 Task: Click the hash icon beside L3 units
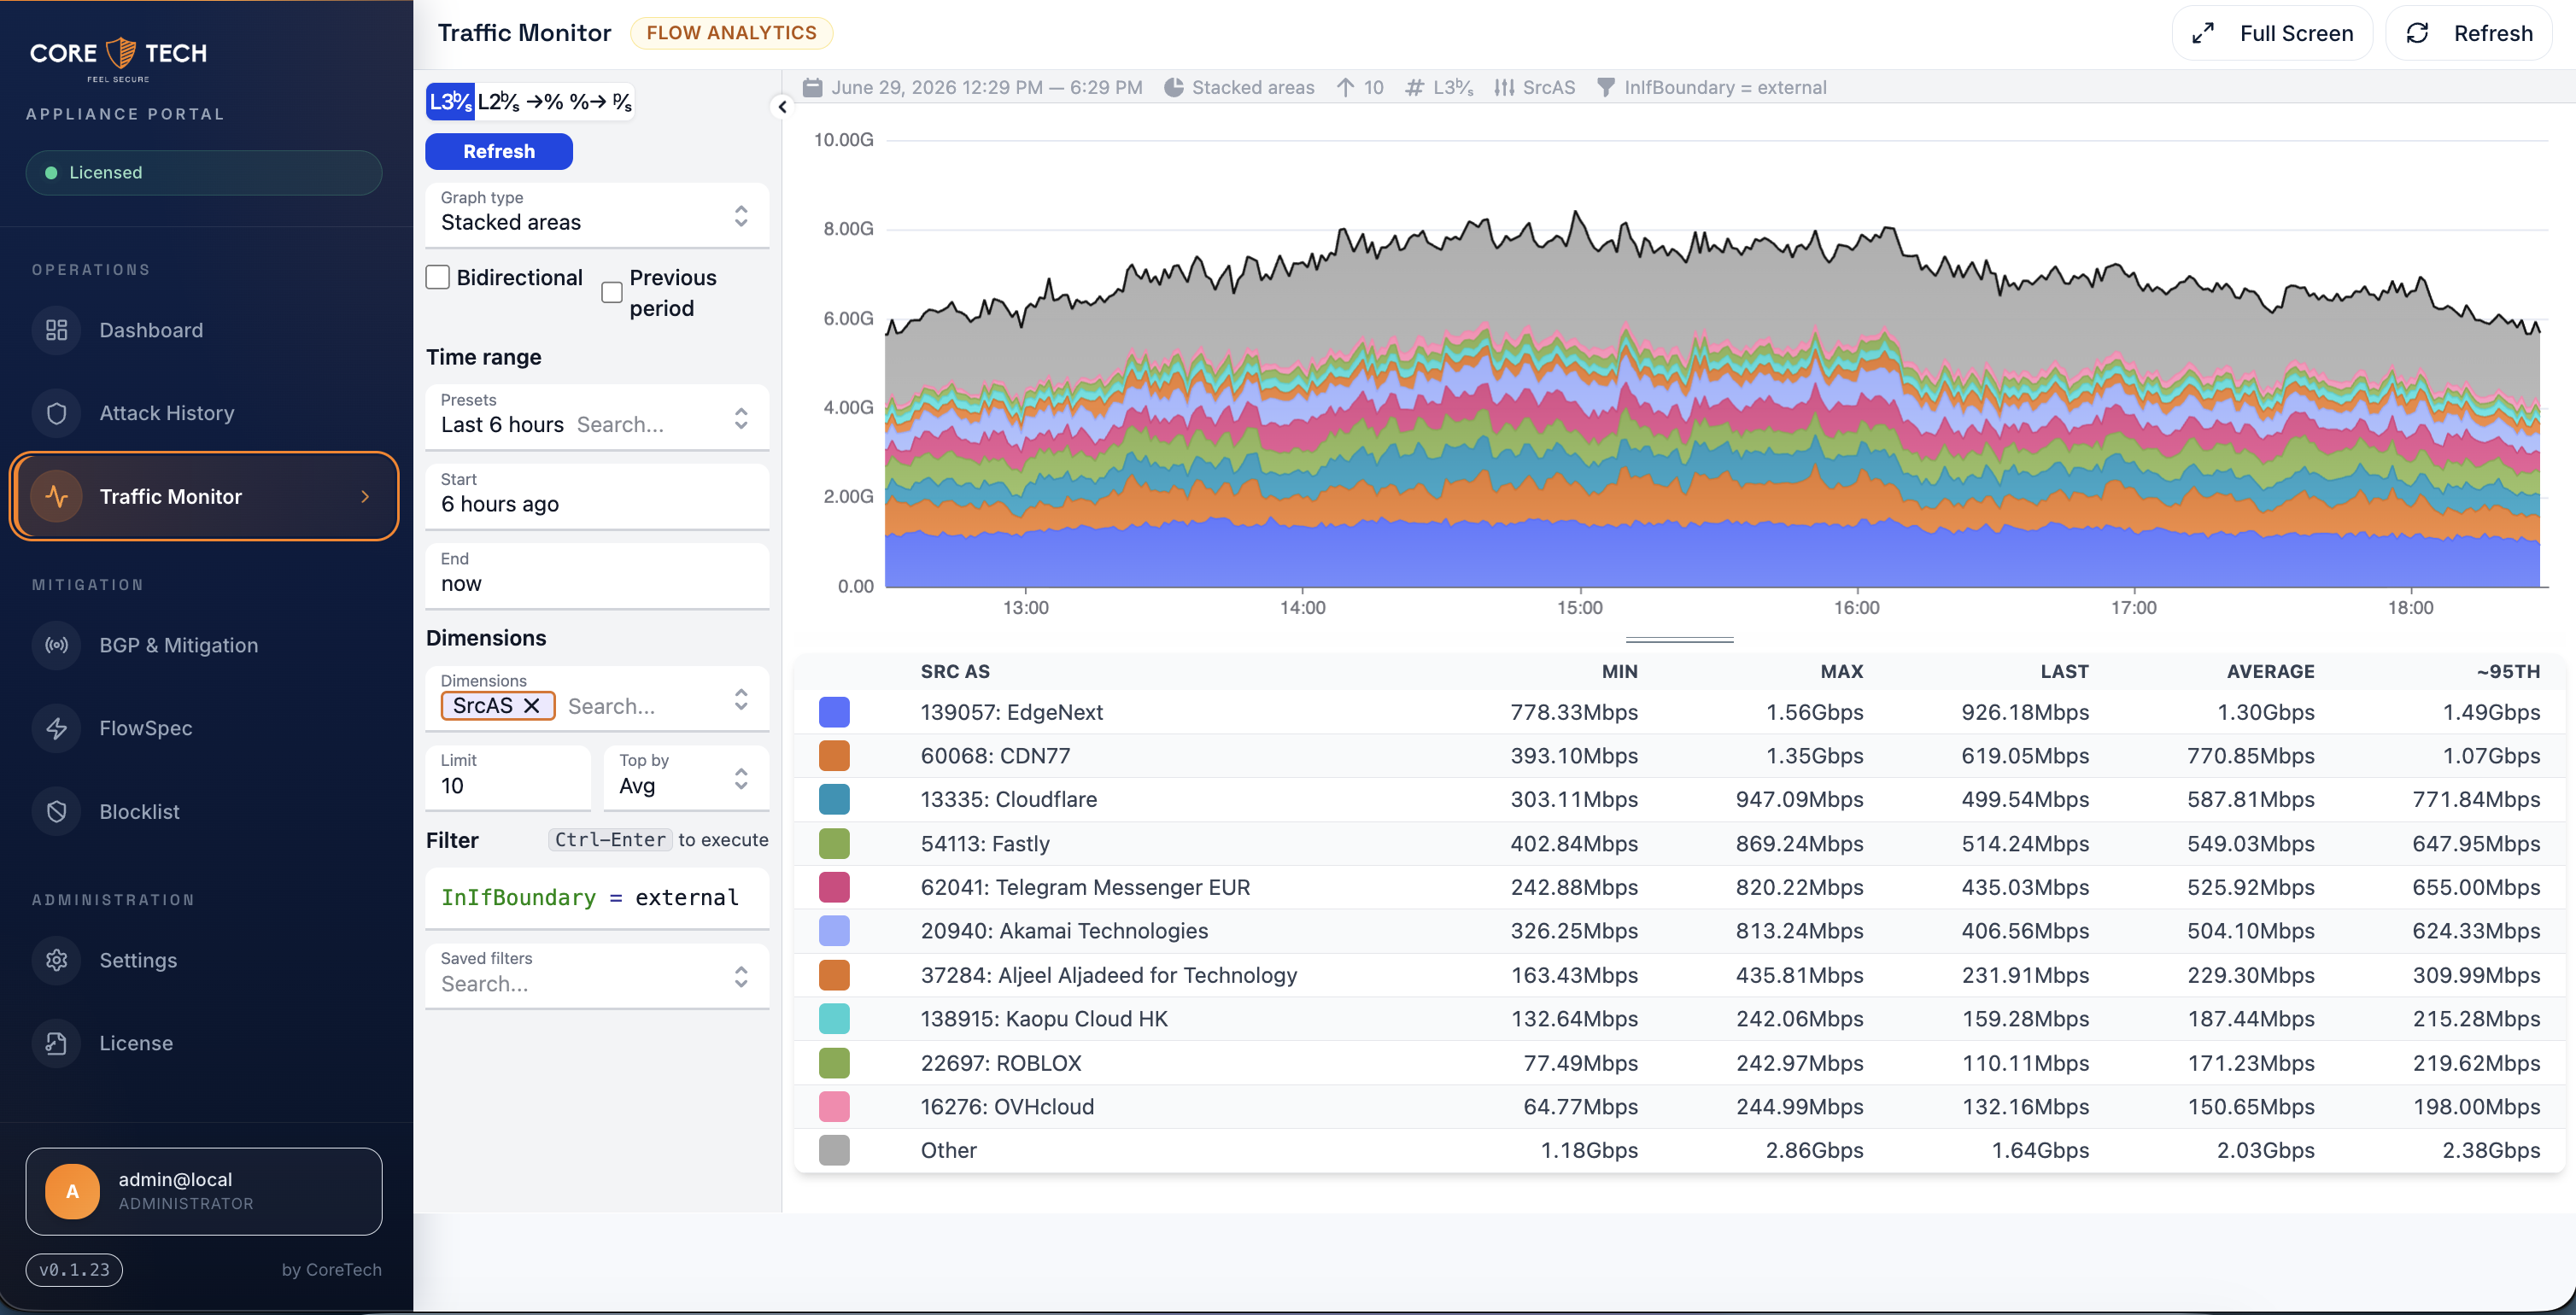(x=1414, y=87)
